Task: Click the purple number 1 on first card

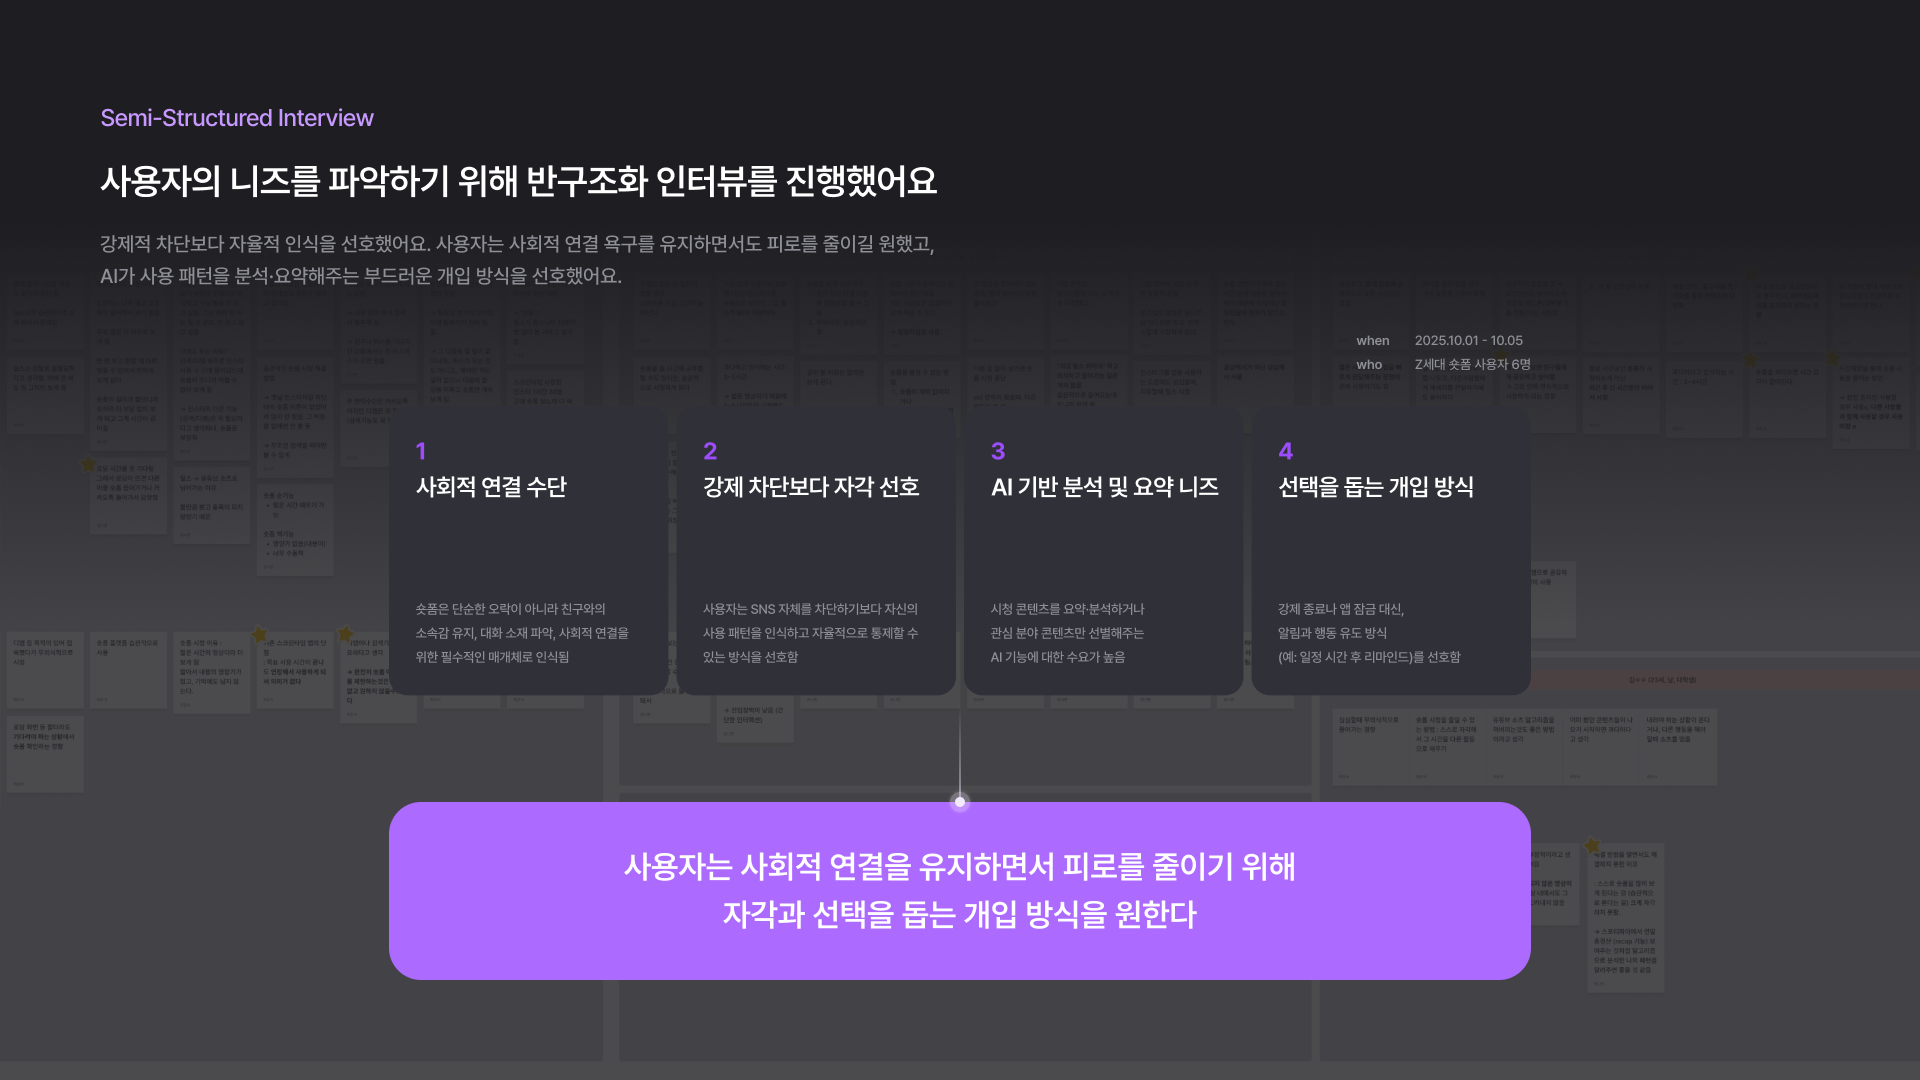Action: tap(421, 451)
